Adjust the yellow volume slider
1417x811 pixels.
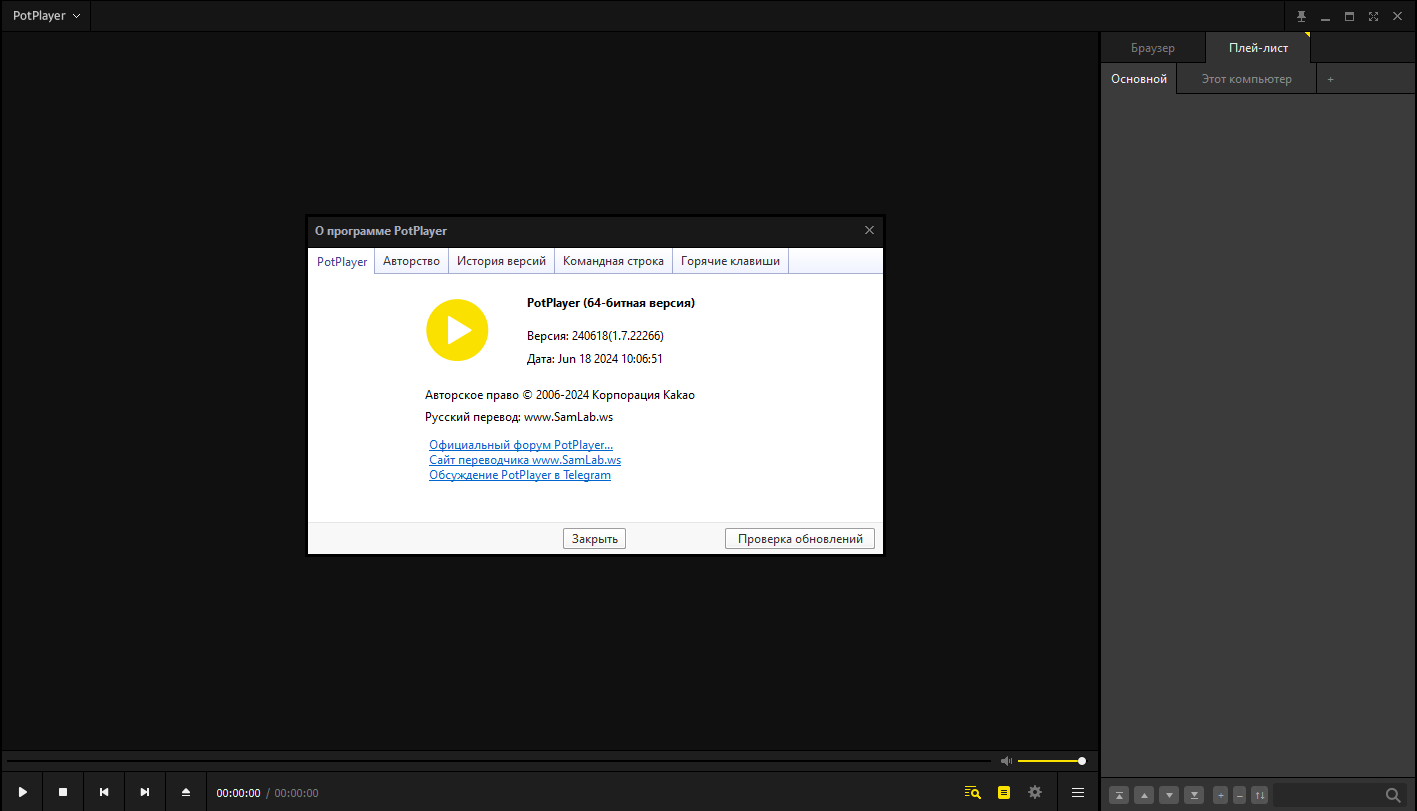(1051, 761)
